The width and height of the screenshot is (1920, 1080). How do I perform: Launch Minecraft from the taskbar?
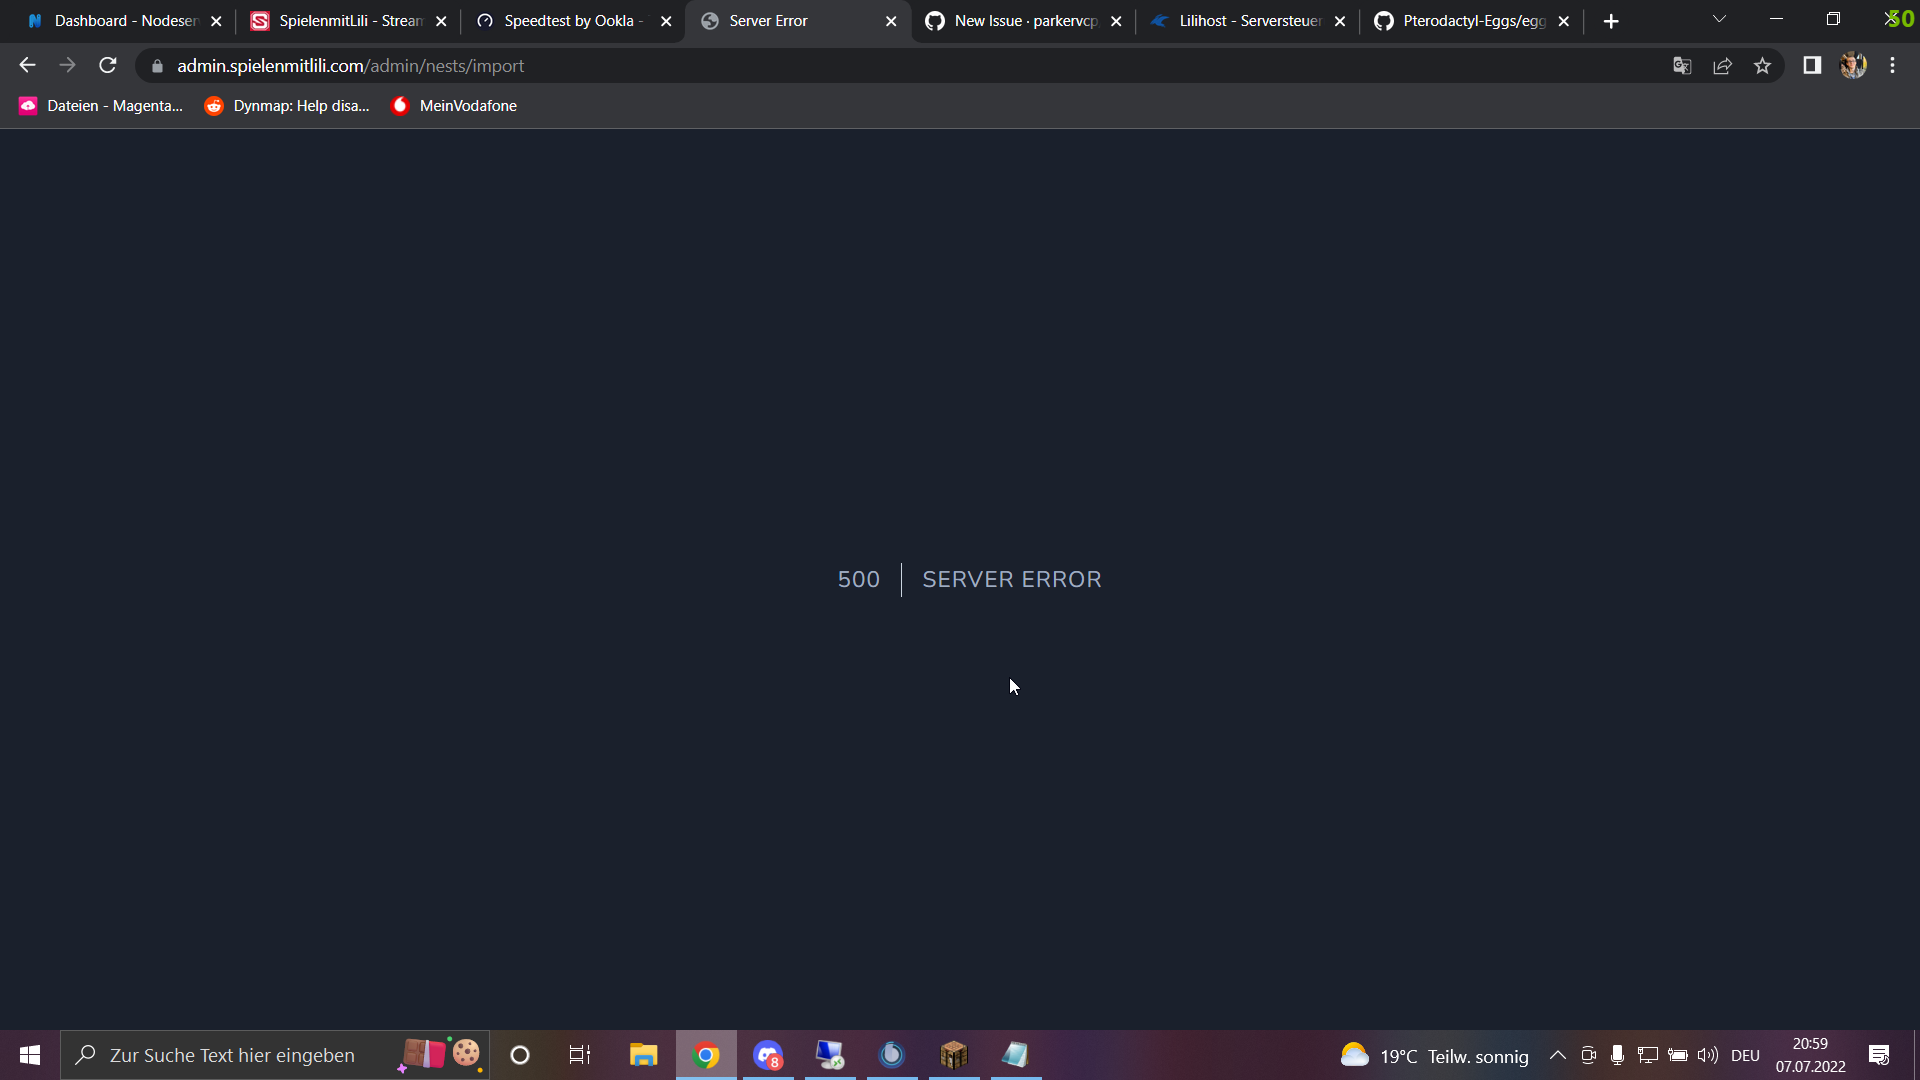[954, 1055]
